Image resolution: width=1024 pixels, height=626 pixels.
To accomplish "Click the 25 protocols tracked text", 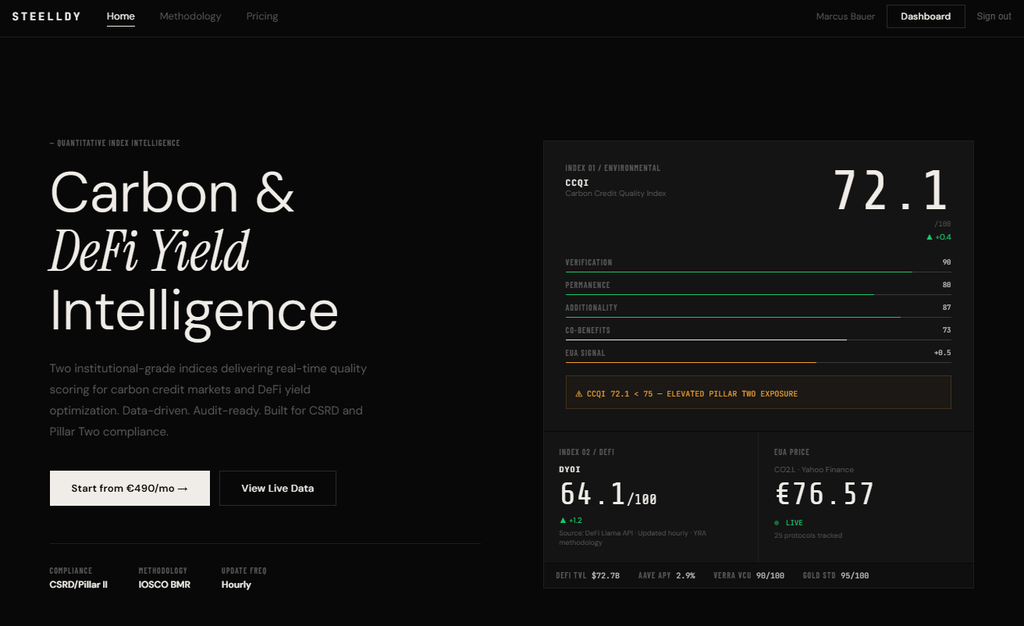I will pos(808,535).
